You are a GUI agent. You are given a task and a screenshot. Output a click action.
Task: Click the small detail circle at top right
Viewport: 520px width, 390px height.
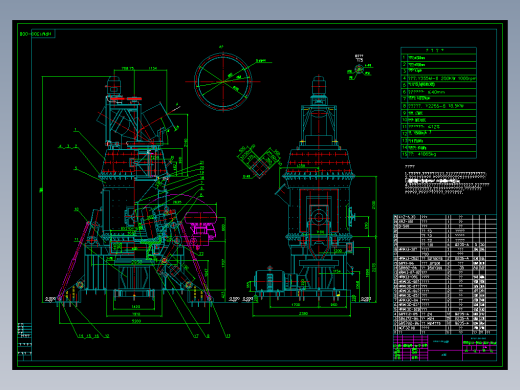pyautogui.click(x=359, y=69)
